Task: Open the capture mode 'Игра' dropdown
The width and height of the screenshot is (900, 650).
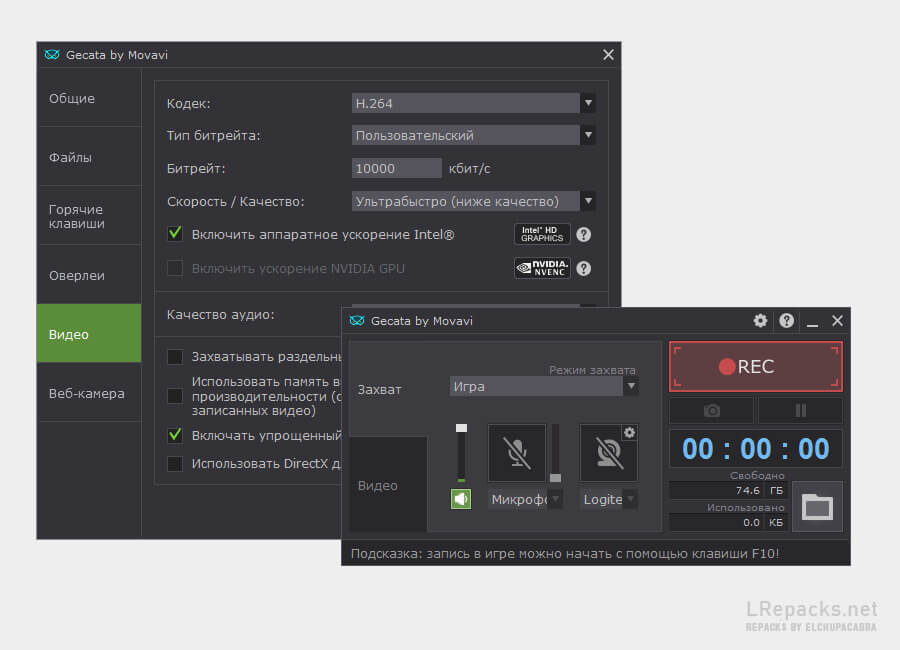Action: [x=544, y=386]
